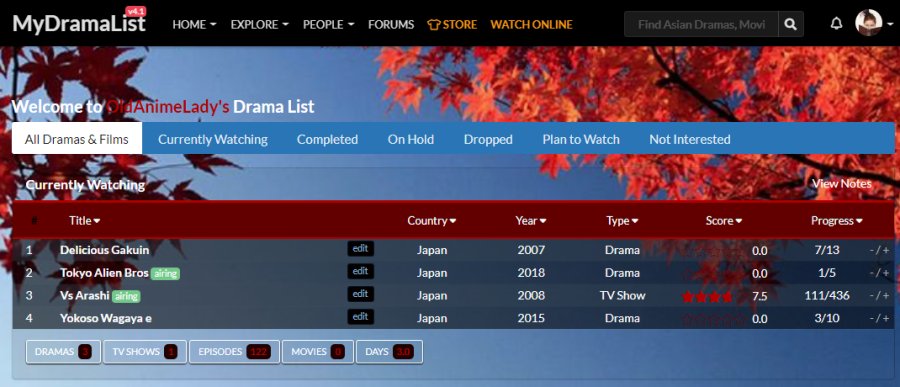The width and height of the screenshot is (900, 387).
Task: Open Watch Online link
Action: point(531,24)
